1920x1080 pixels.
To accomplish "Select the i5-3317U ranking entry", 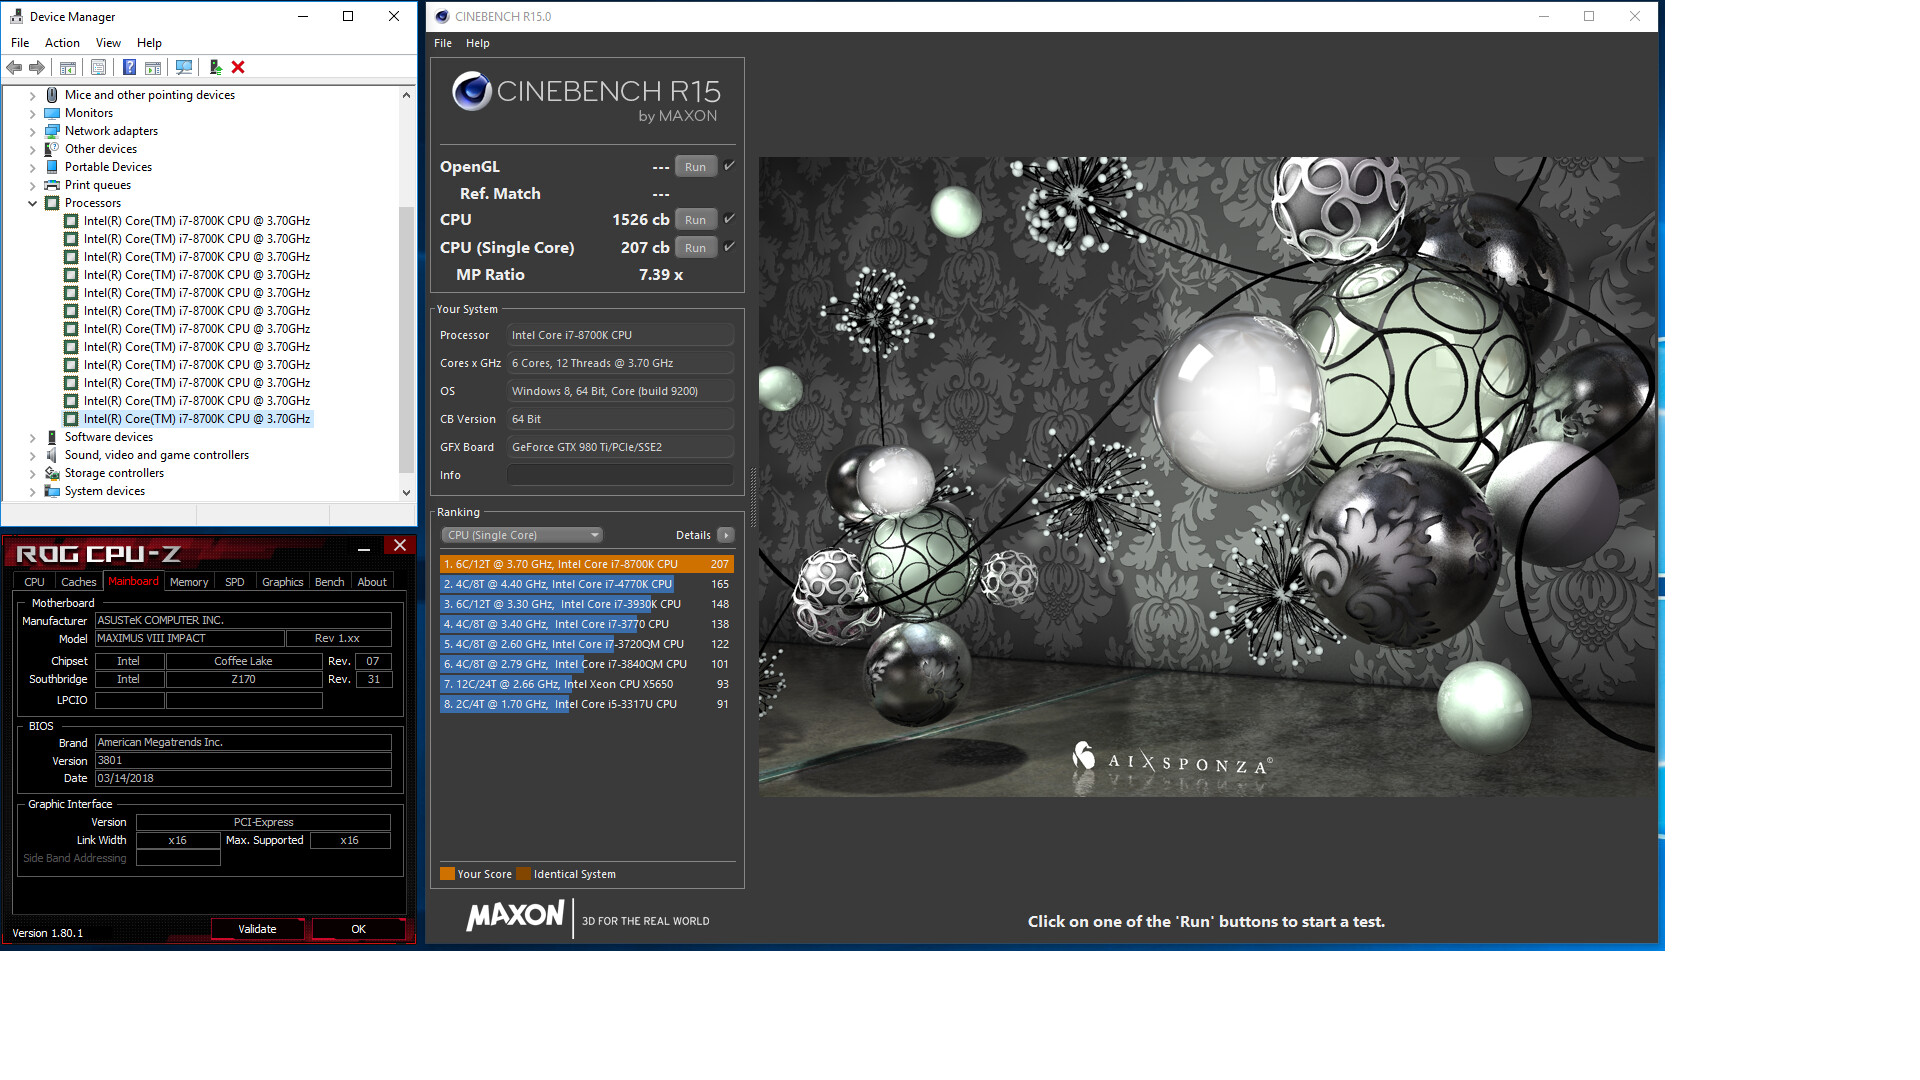I will point(587,704).
